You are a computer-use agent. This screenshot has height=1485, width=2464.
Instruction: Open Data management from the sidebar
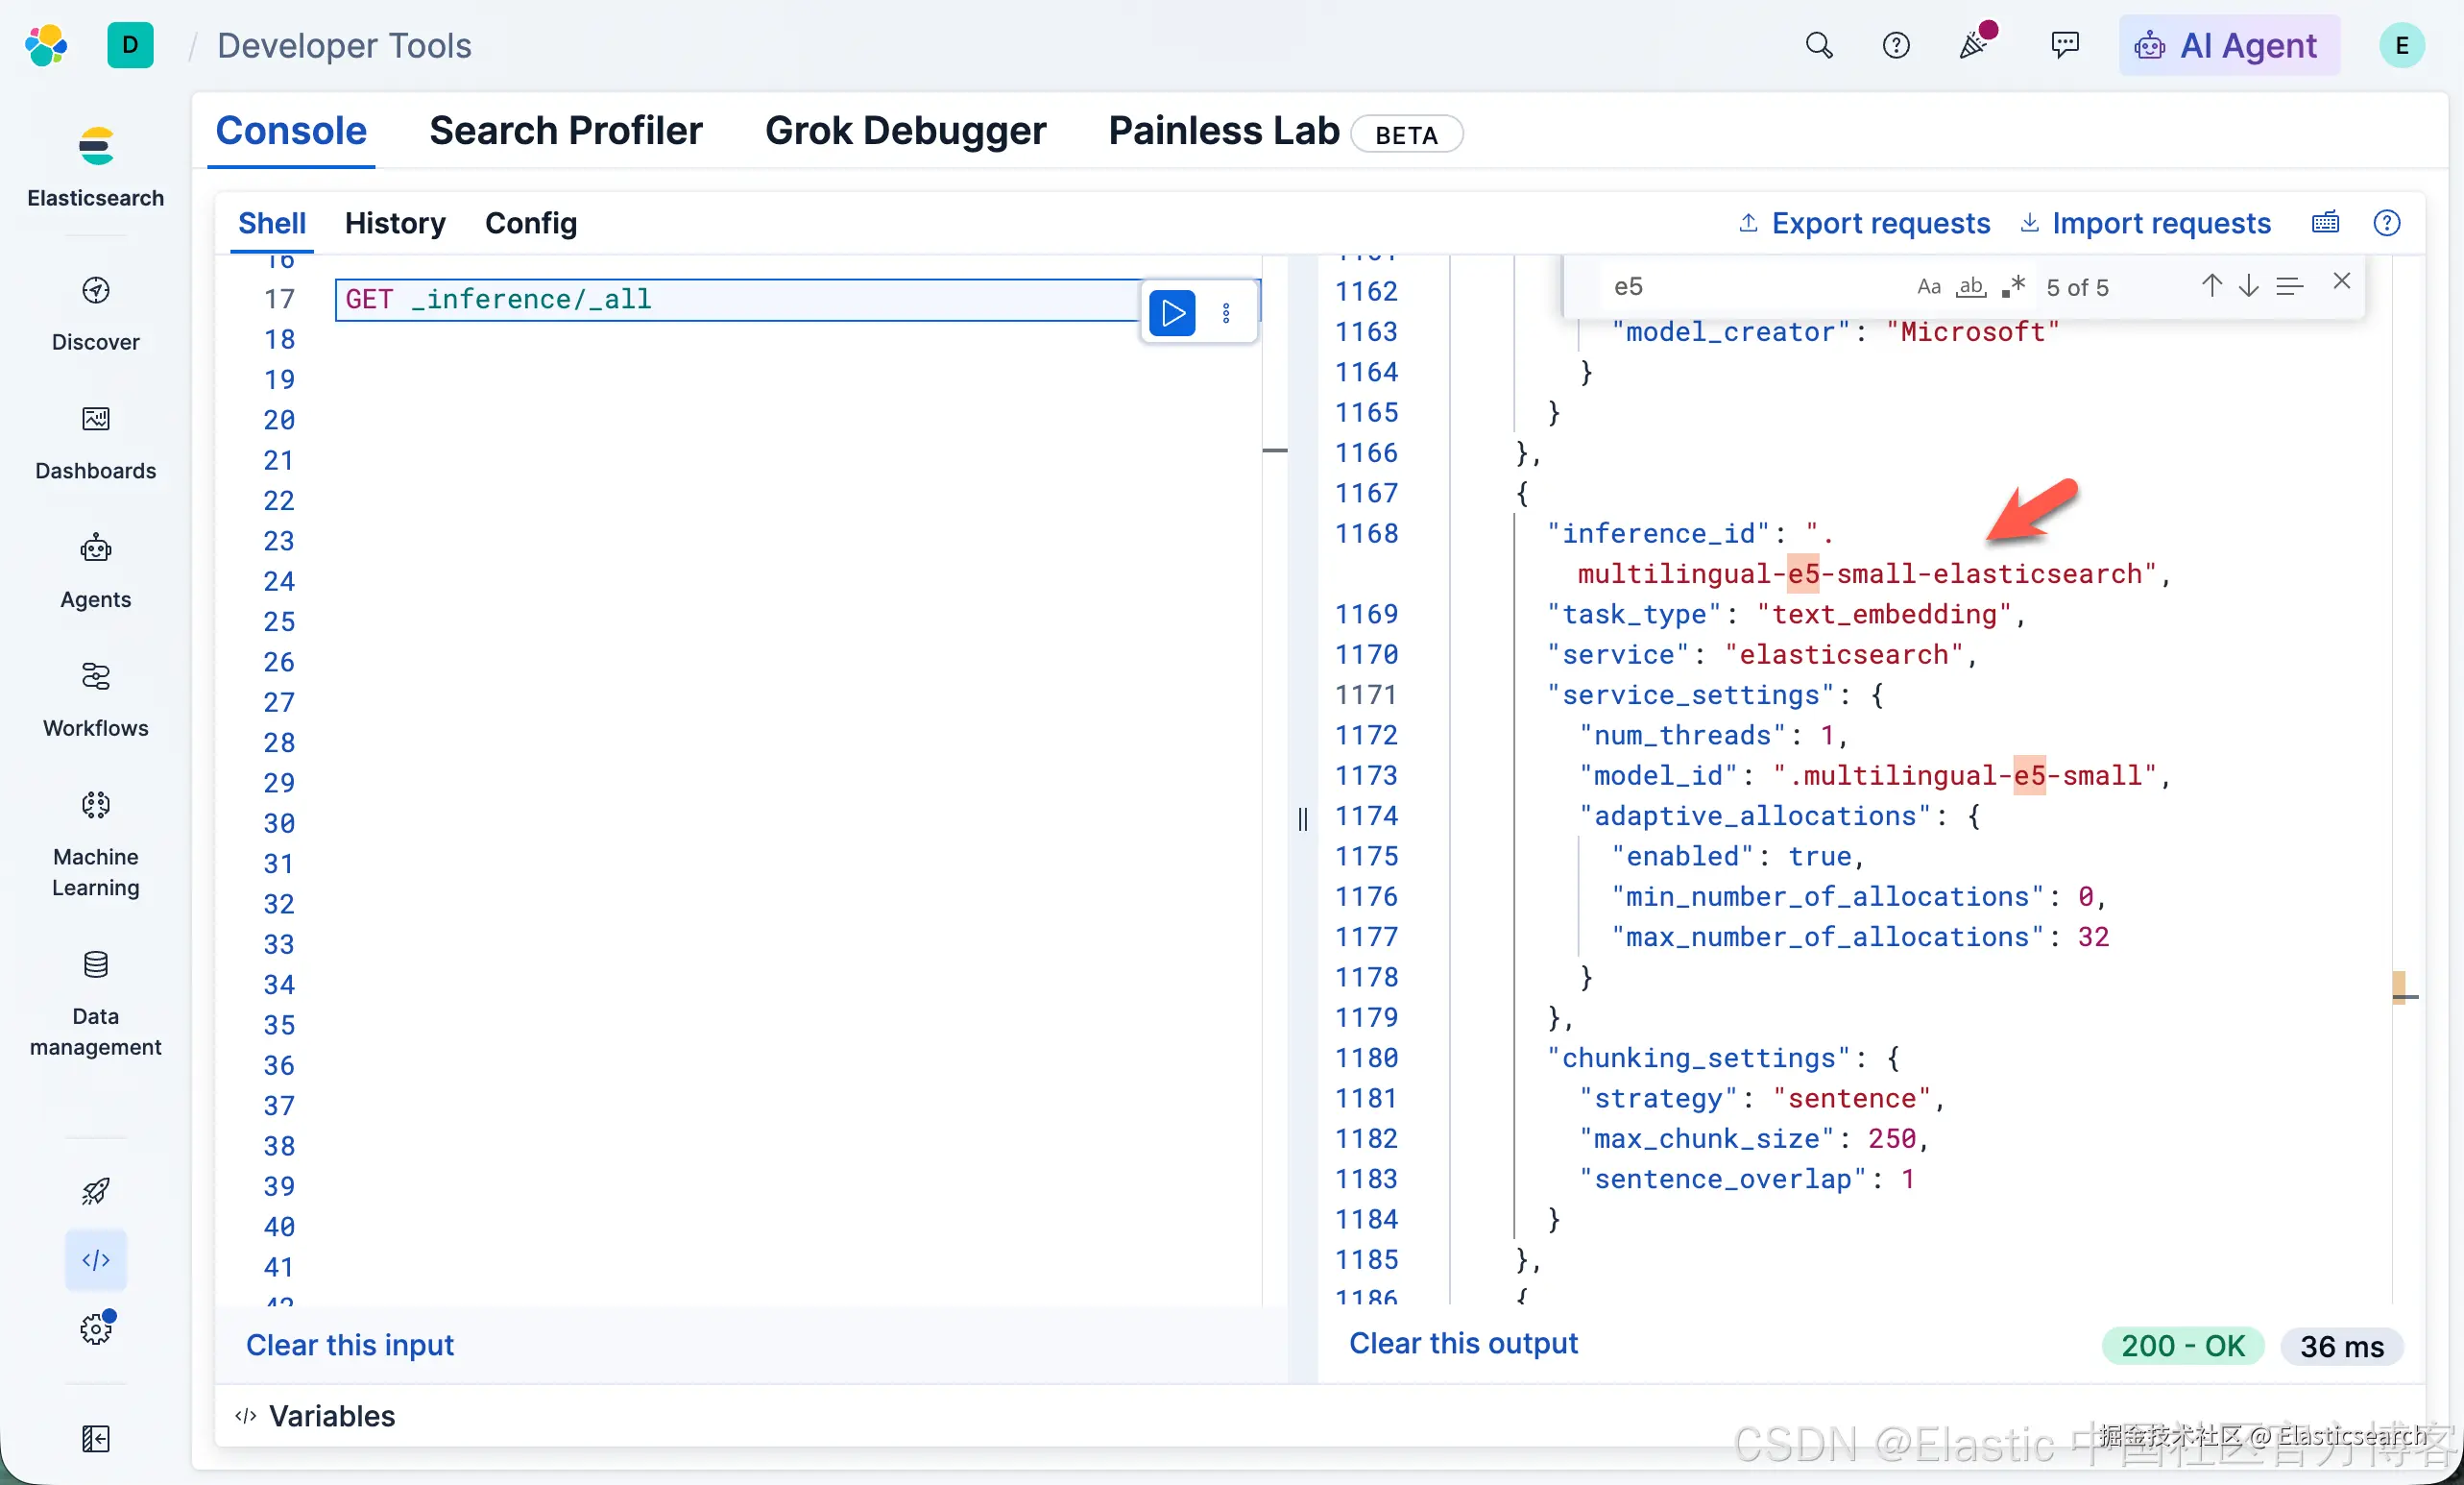(96, 1004)
